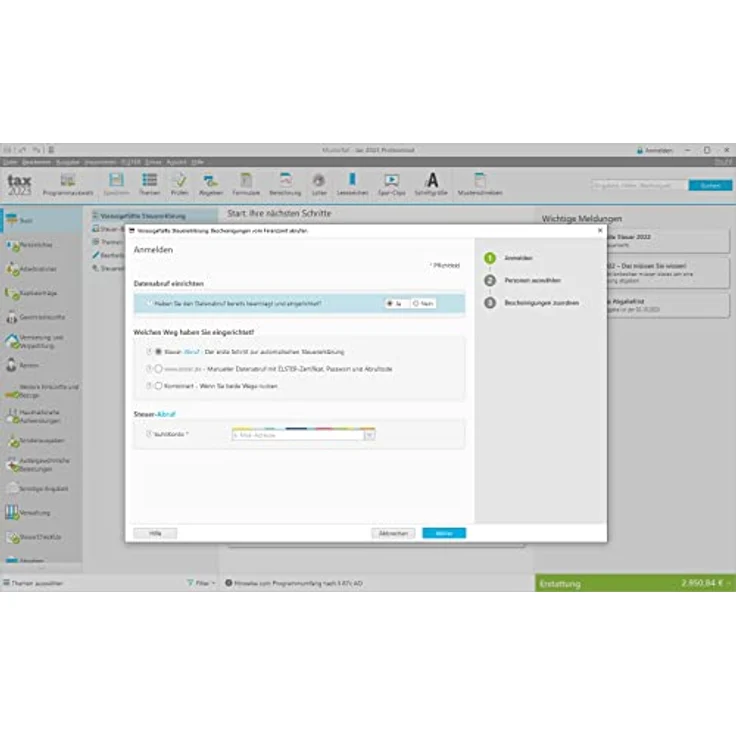The height and width of the screenshot is (736, 736).
Task: Open the Datei menu
Action: (9, 161)
